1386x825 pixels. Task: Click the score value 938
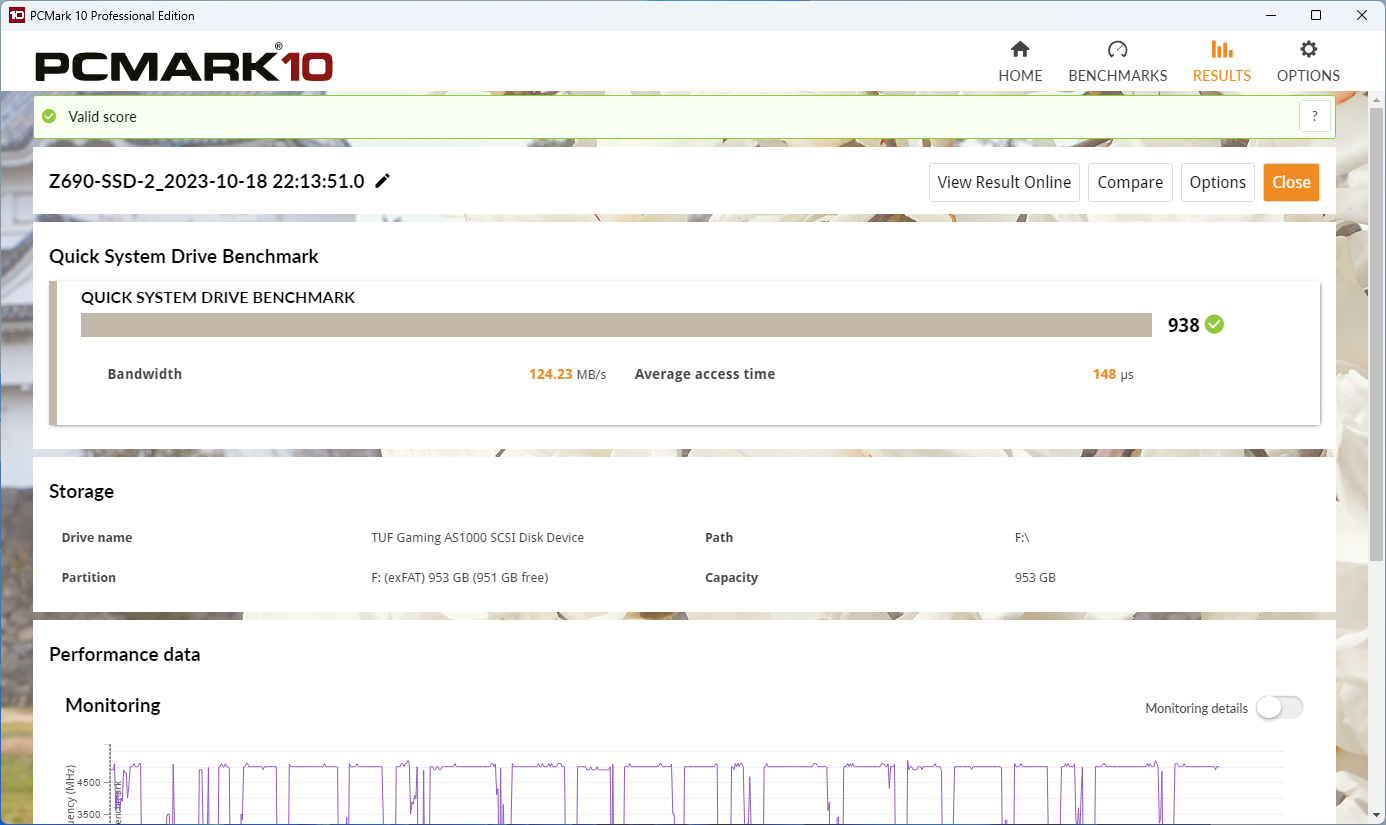[1183, 325]
